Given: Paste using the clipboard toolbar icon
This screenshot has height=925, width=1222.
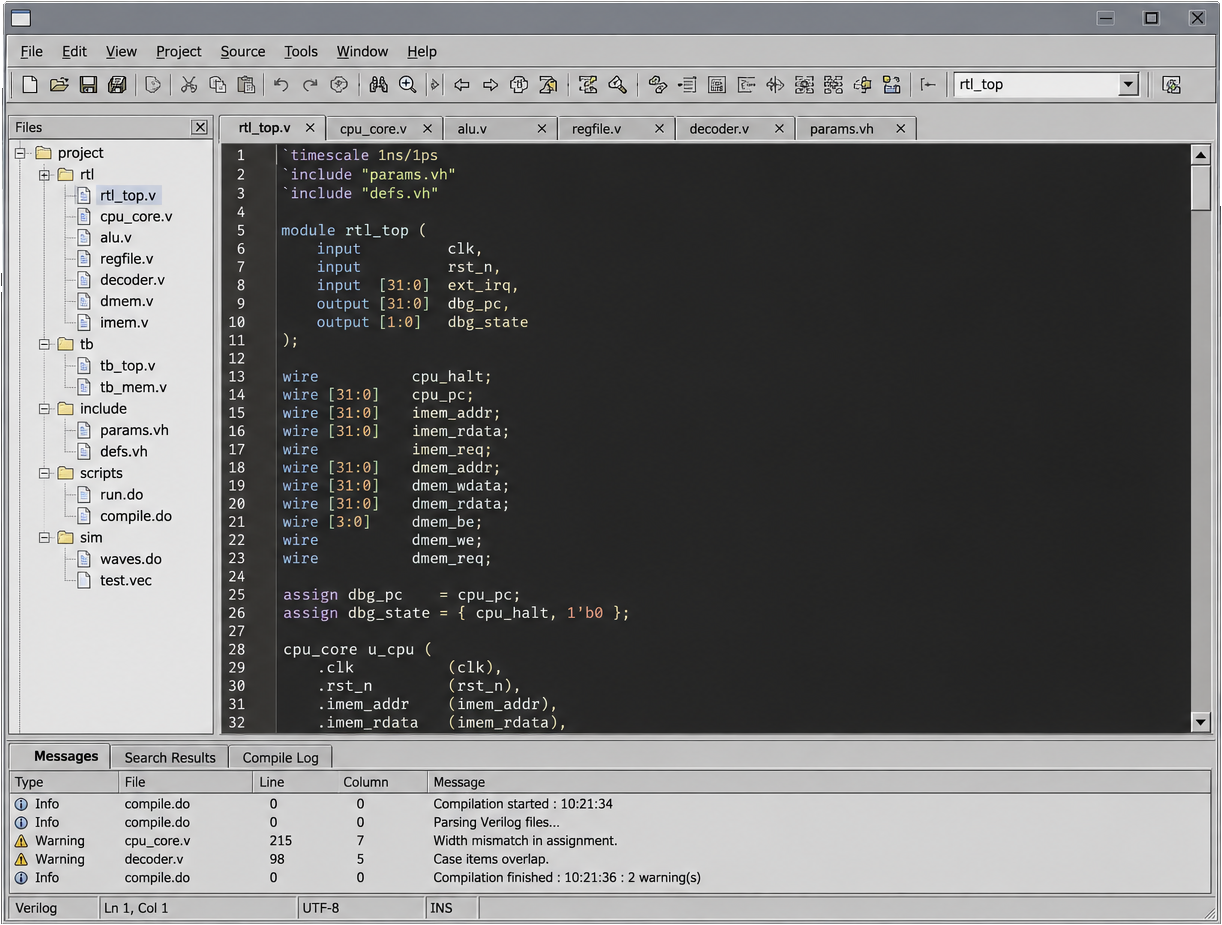Looking at the screenshot, I should click(246, 85).
